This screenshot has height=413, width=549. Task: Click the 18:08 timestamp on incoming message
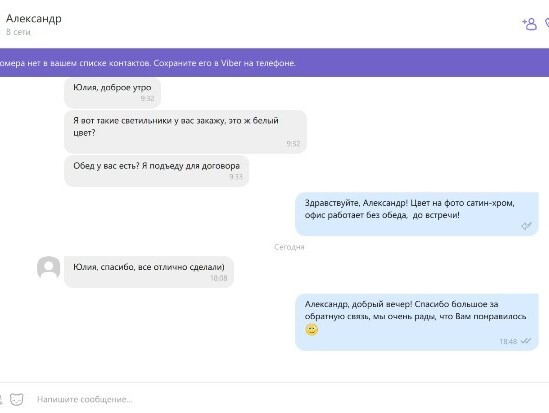219,278
